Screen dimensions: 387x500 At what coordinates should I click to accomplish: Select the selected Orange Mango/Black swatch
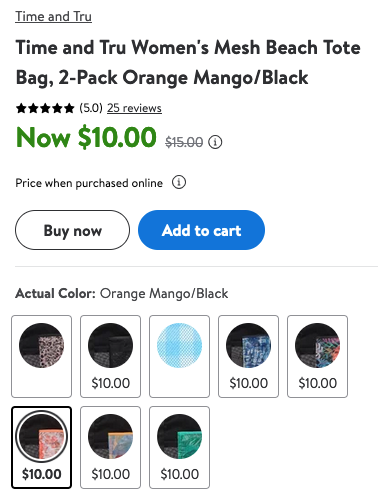41,447
